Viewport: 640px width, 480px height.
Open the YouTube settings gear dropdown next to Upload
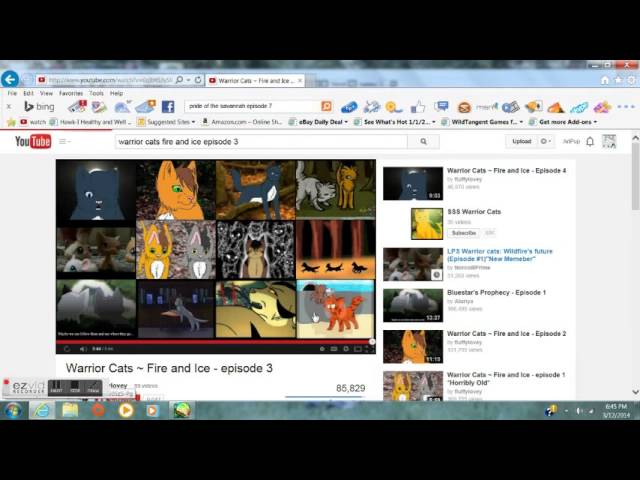click(x=546, y=141)
